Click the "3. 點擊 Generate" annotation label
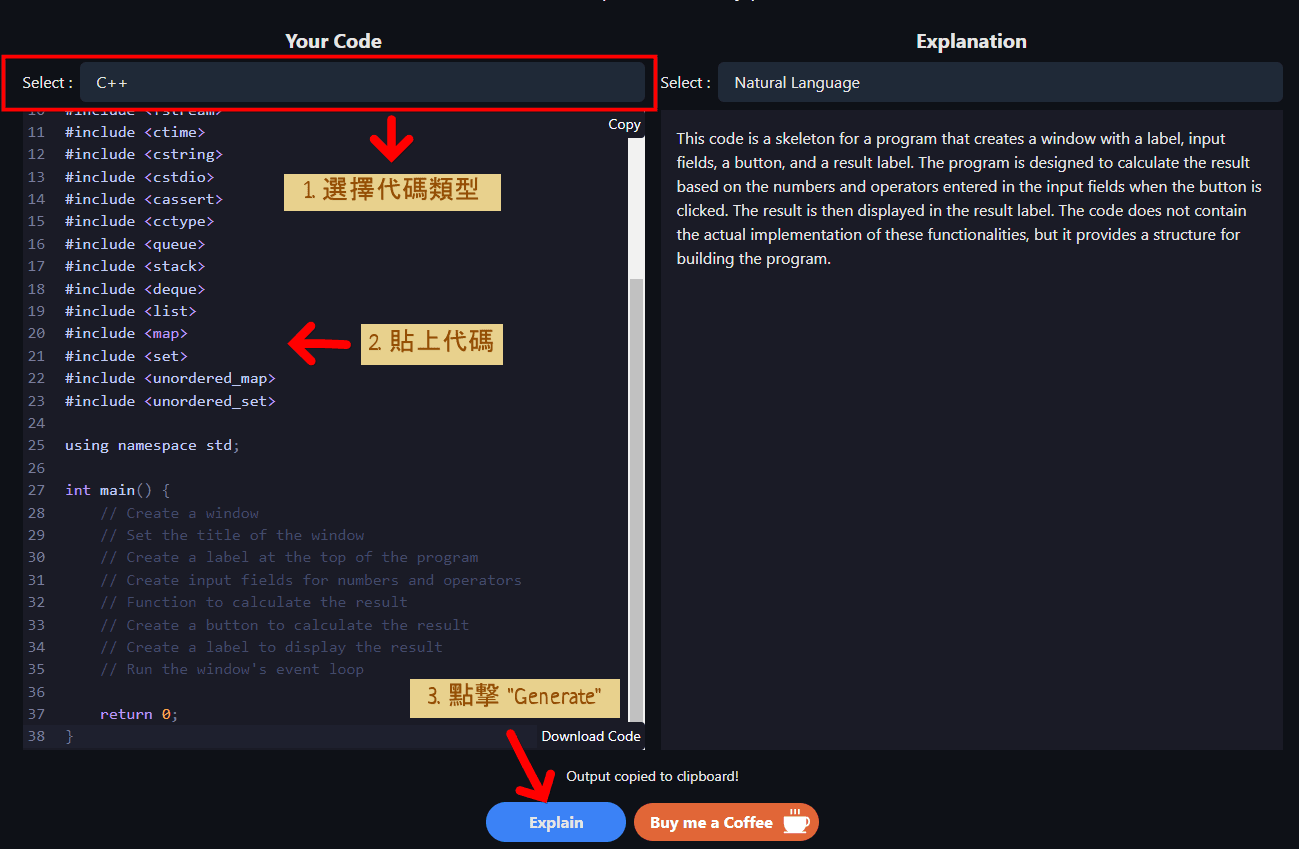Viewport: 1299px width, 849px height. click(x=514, y=697)
